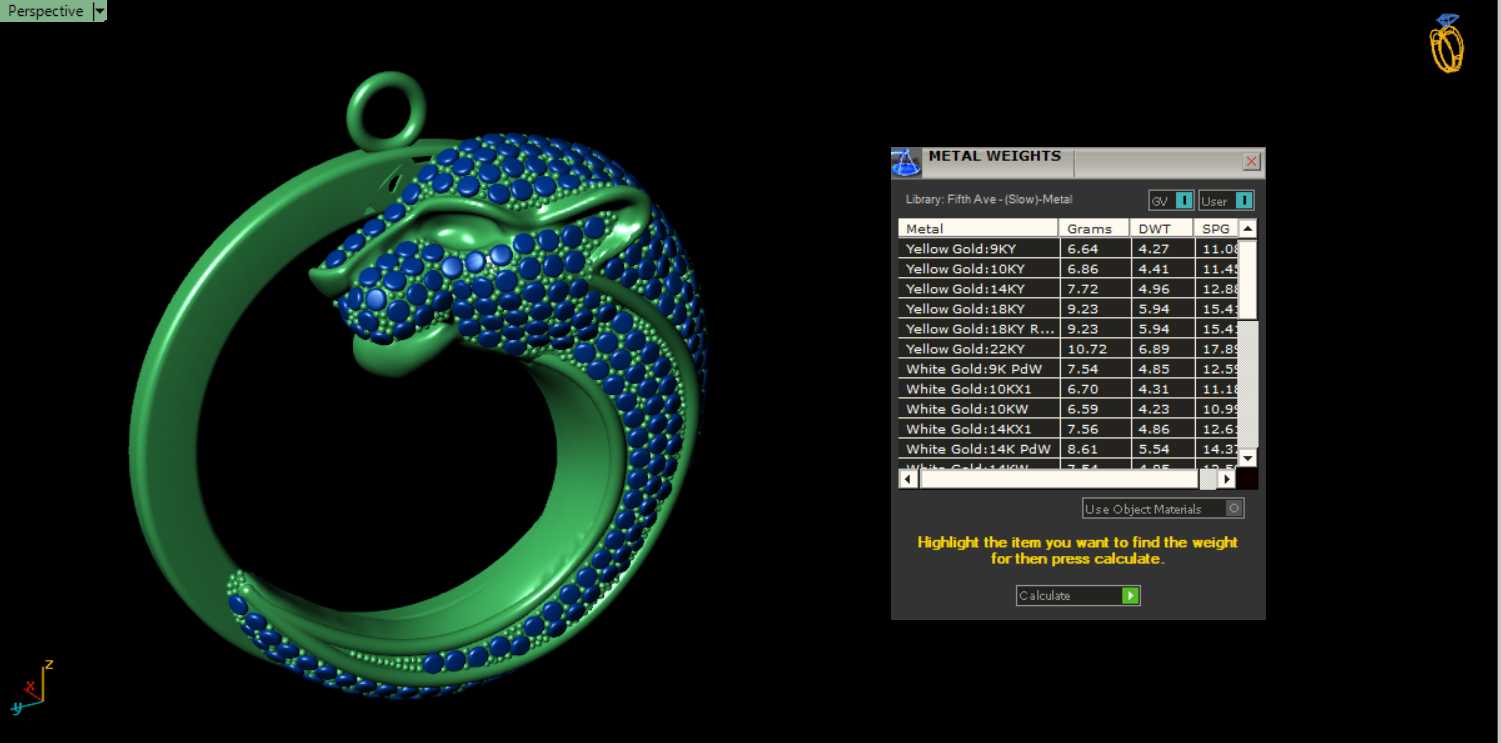
Task: Click the green arrow on Calculate
Action: 1130,596
